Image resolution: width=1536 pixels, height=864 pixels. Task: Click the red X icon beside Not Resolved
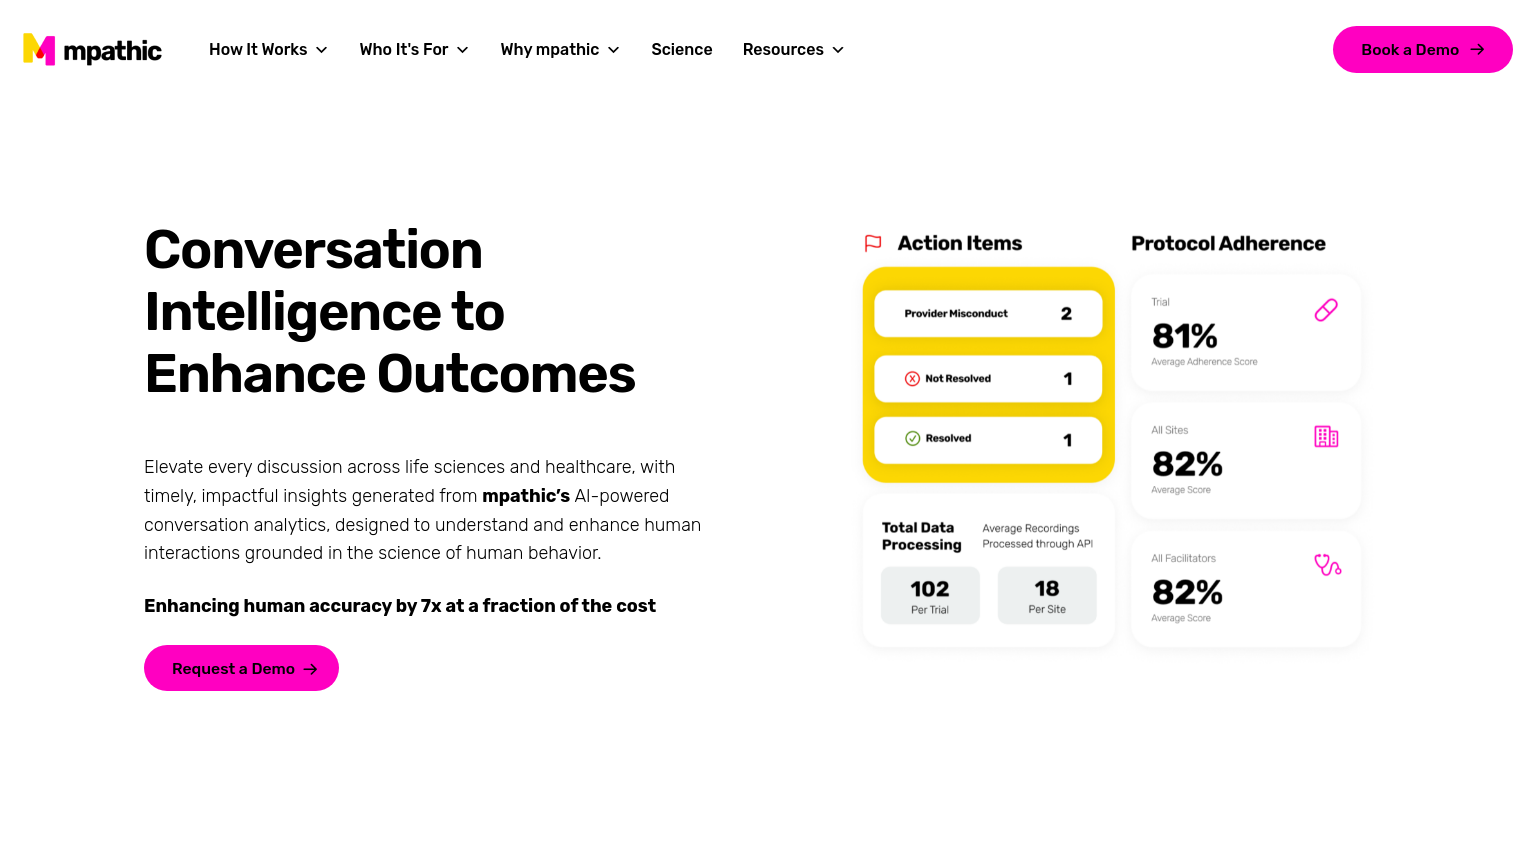pos(912,379)
